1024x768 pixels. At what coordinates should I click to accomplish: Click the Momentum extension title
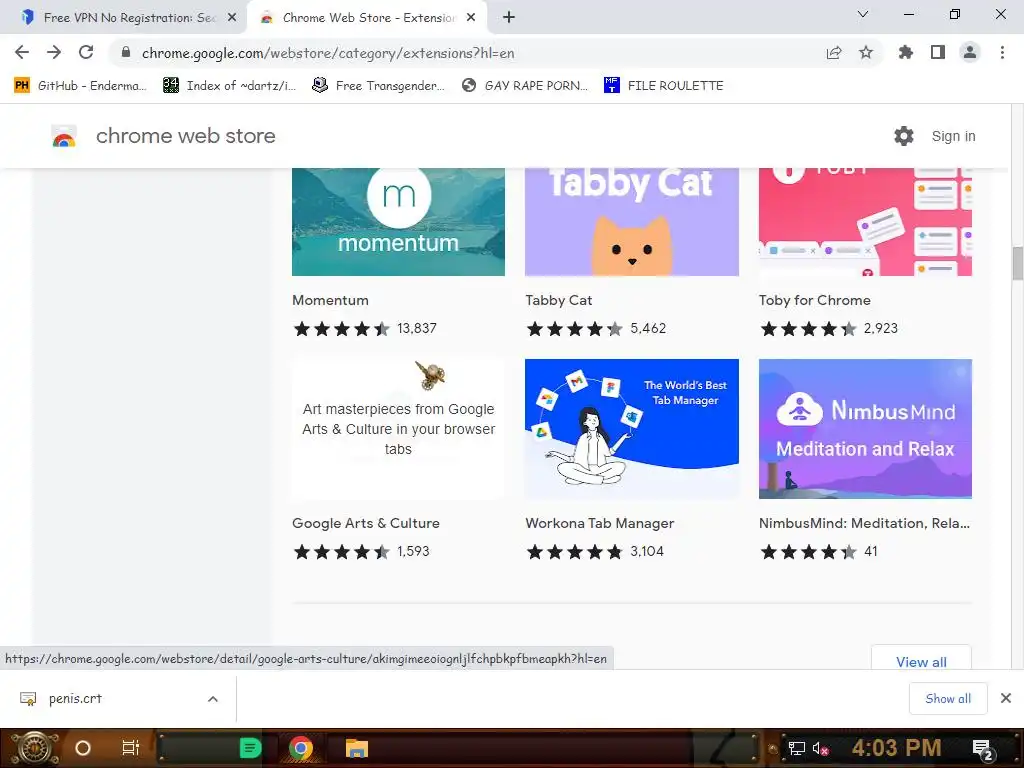(x=330, y=300)
